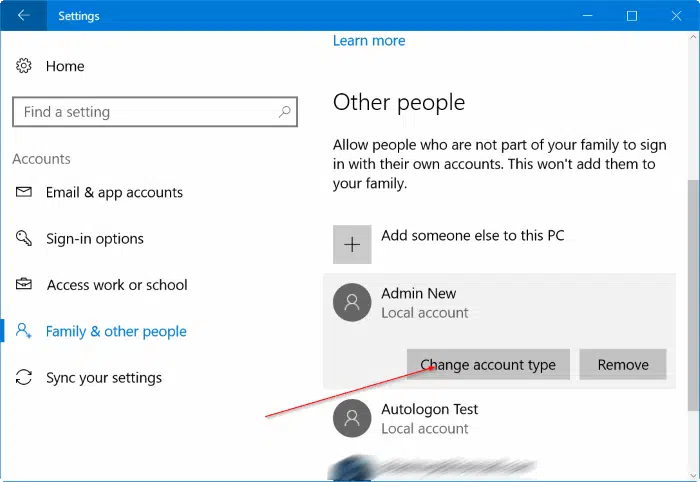Click the Access work or school briefcase icon
Image resolution: width=700 pixels, height=482 pixels.
click(24, 284)
